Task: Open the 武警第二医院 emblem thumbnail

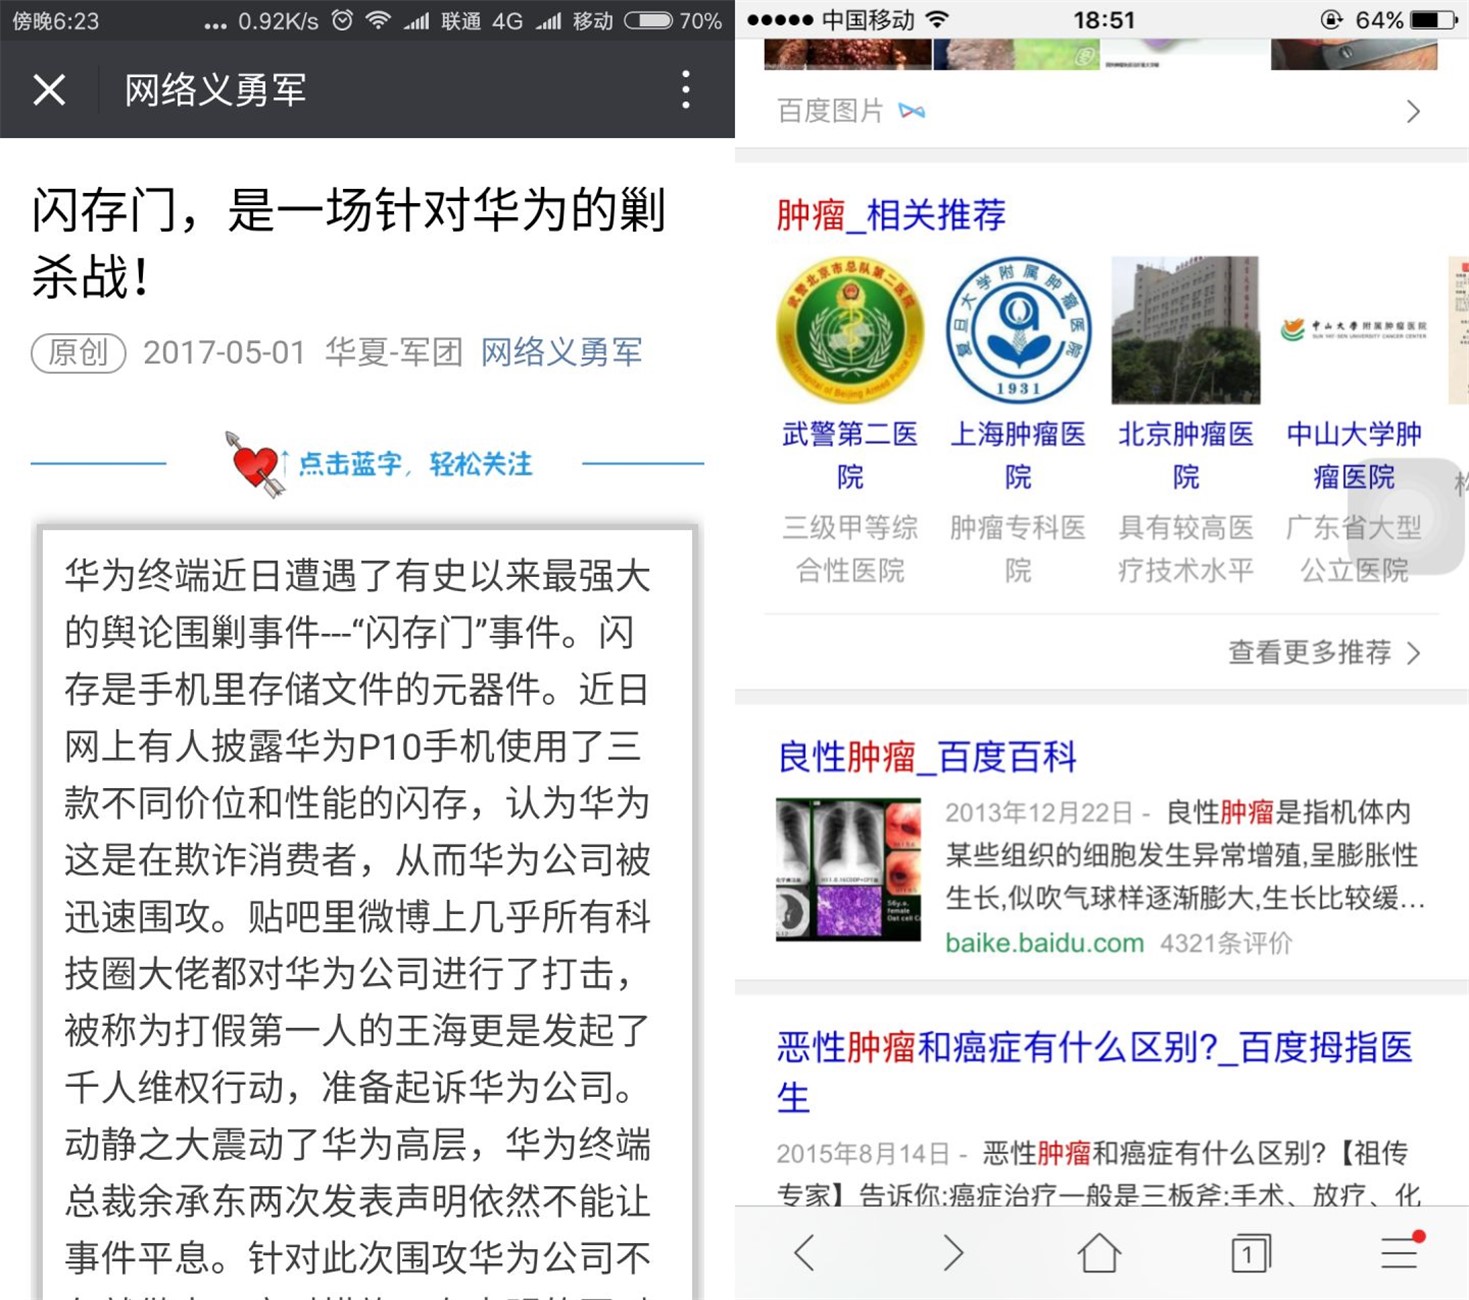Action: tap(850, 330)
